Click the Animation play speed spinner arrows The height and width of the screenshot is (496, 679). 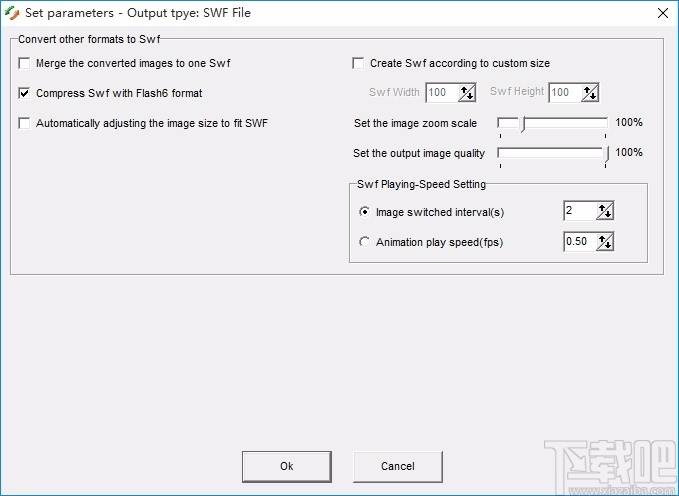coord(605,241)
